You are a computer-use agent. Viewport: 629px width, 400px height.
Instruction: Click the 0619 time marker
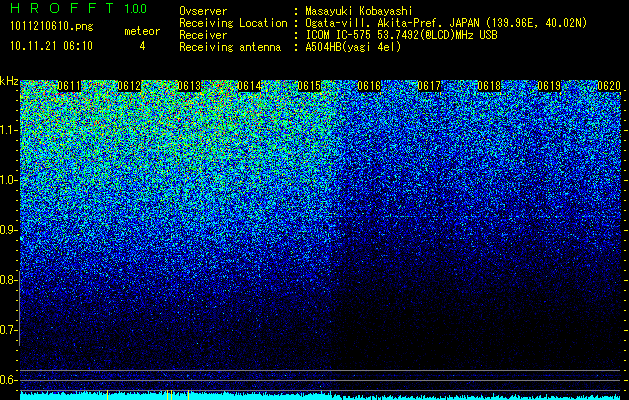[x=549, y=86]
